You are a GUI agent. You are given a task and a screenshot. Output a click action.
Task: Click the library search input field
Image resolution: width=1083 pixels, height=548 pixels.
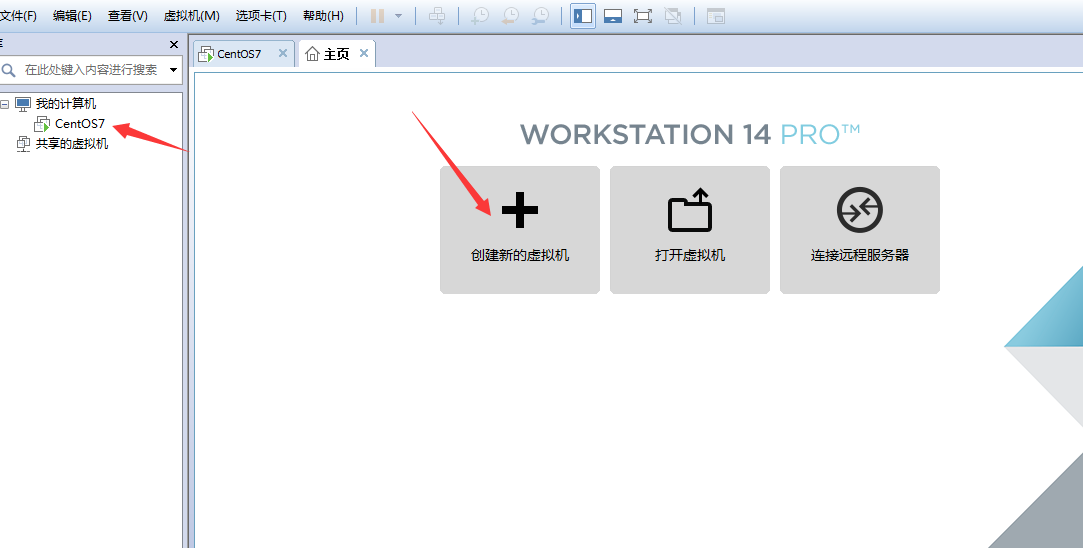91,70
